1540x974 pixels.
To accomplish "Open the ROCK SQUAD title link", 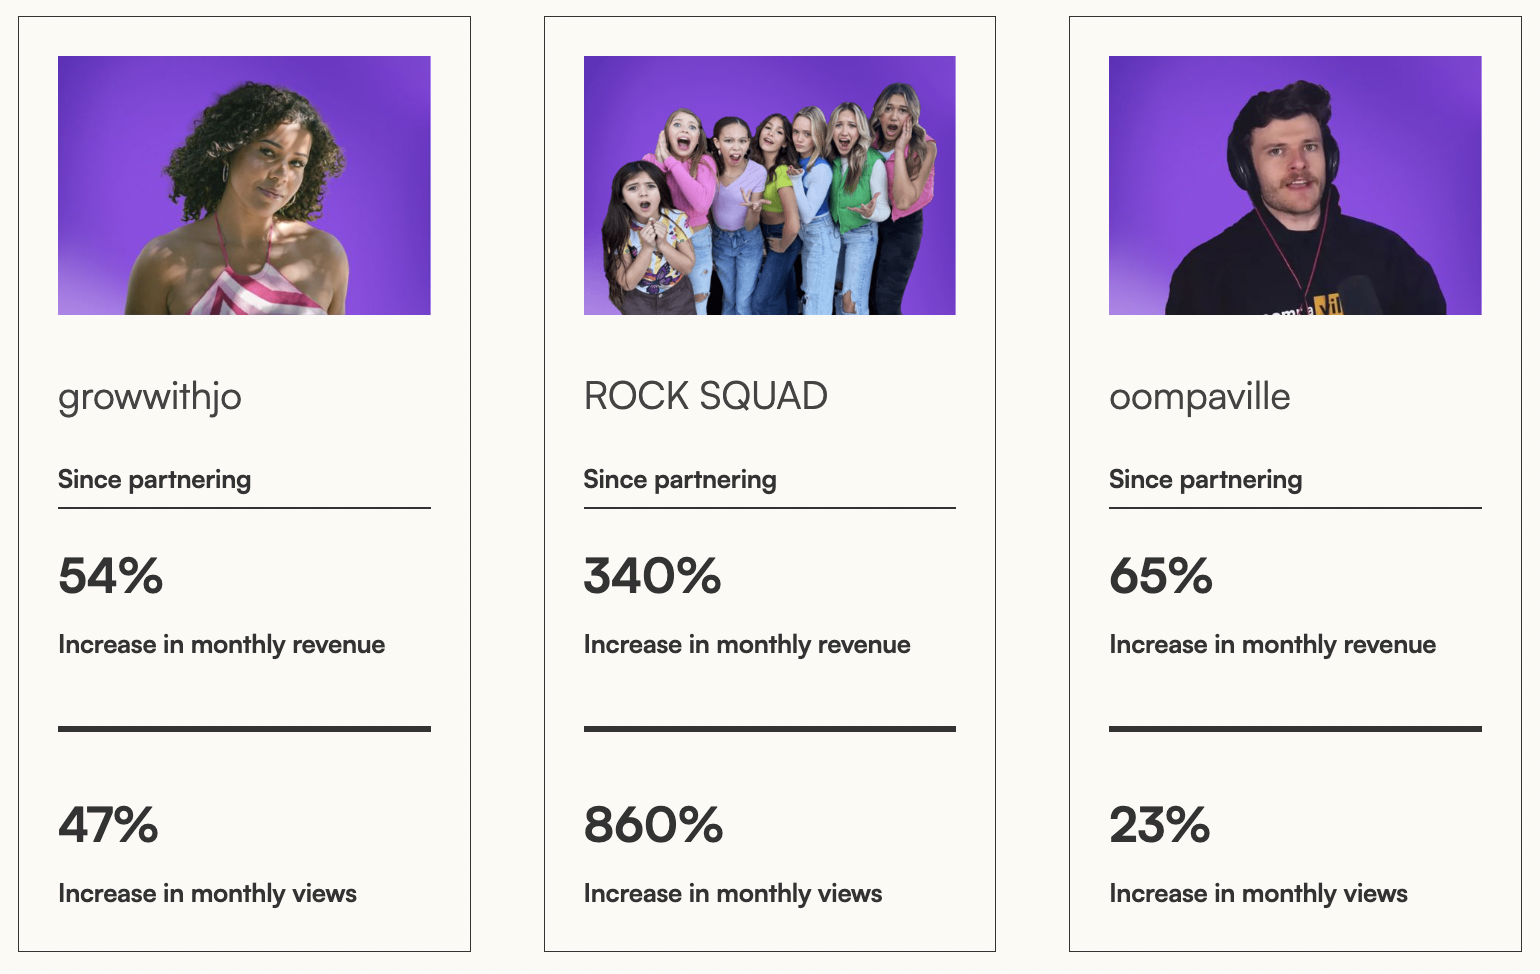I will [x=705, y=396].
